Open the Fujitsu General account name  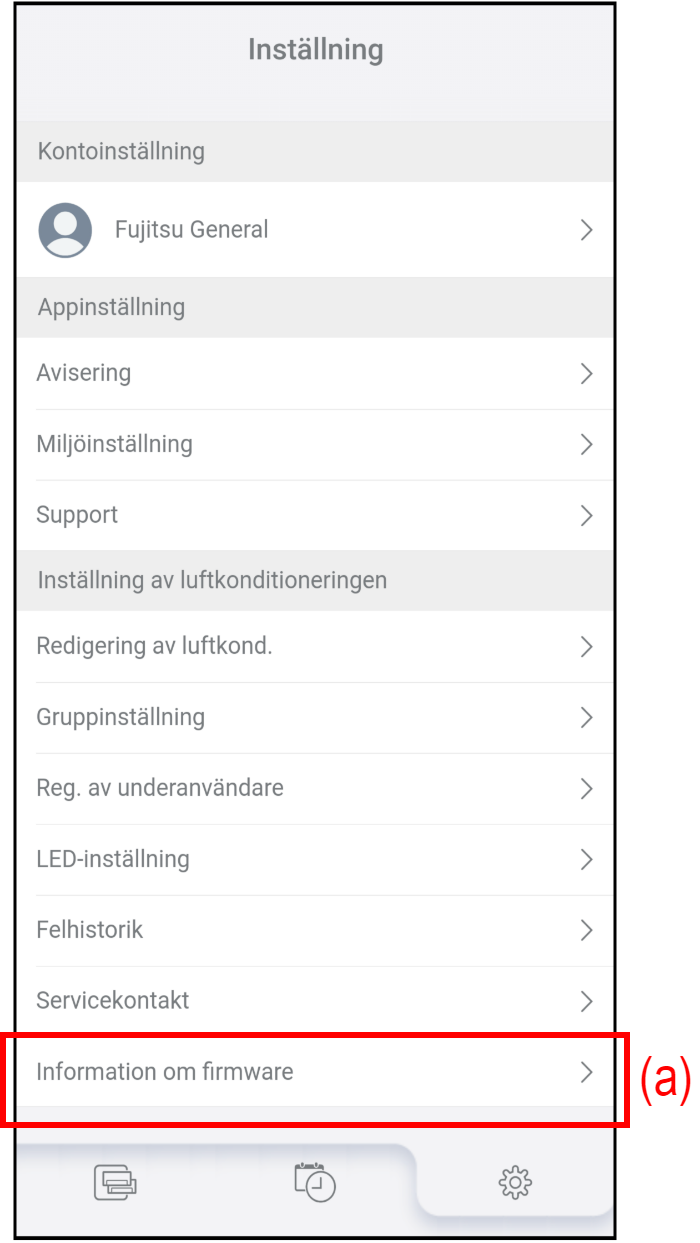coord(191,230)
